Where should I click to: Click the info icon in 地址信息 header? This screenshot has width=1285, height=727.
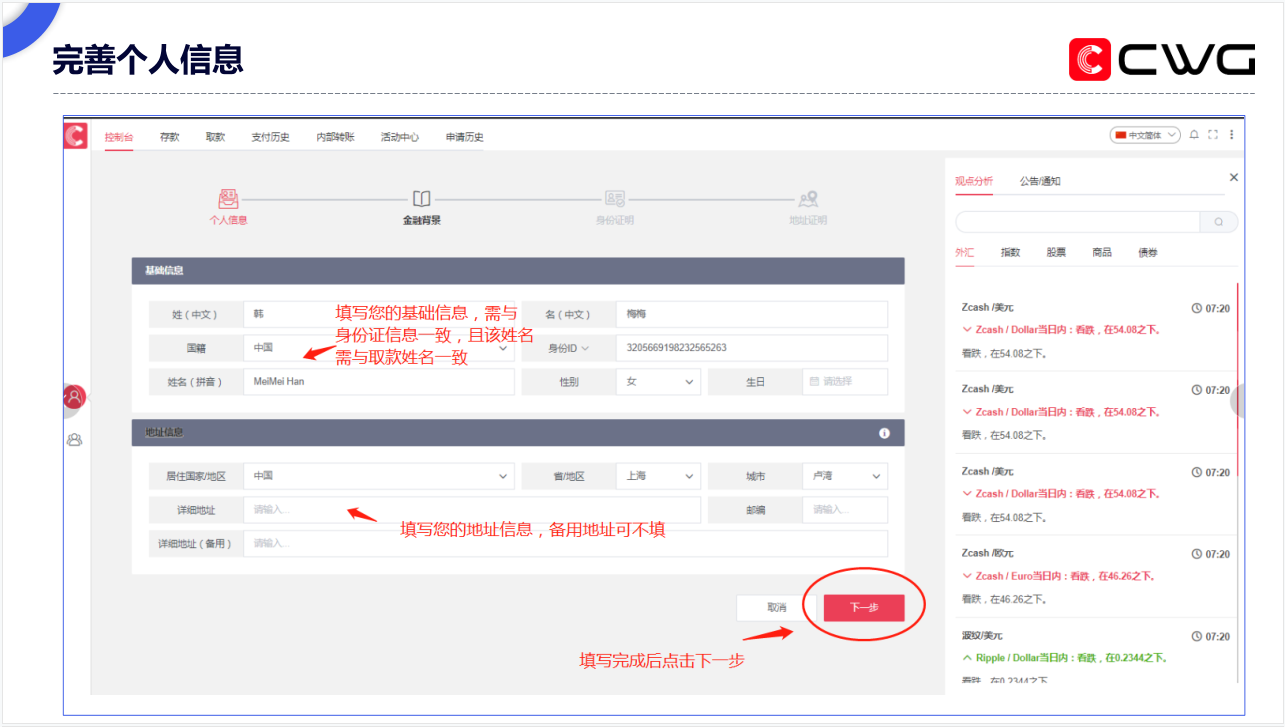tap(884, 433)
